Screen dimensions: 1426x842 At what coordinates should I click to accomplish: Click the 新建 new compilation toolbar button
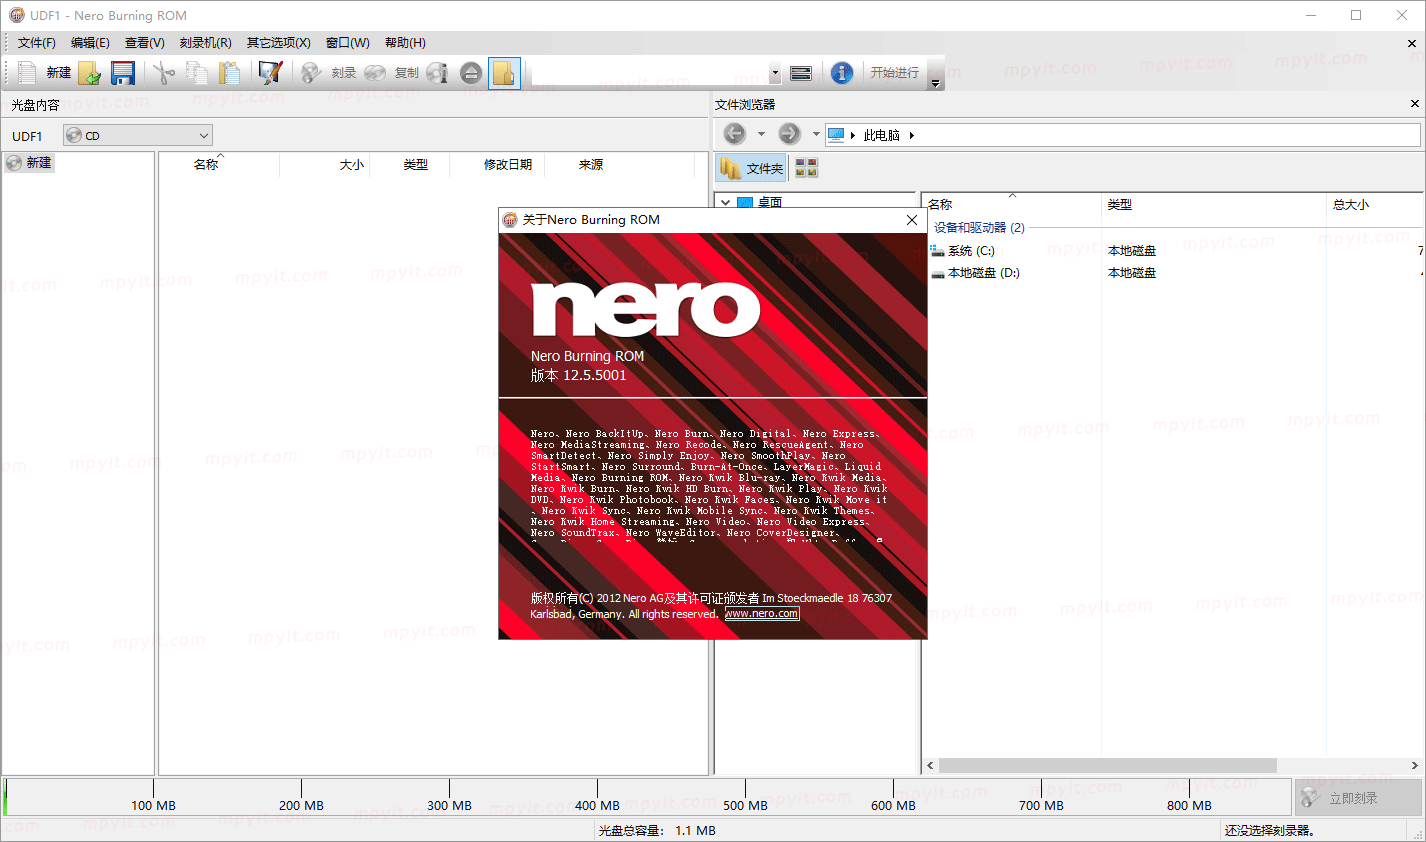click(44, 72)
